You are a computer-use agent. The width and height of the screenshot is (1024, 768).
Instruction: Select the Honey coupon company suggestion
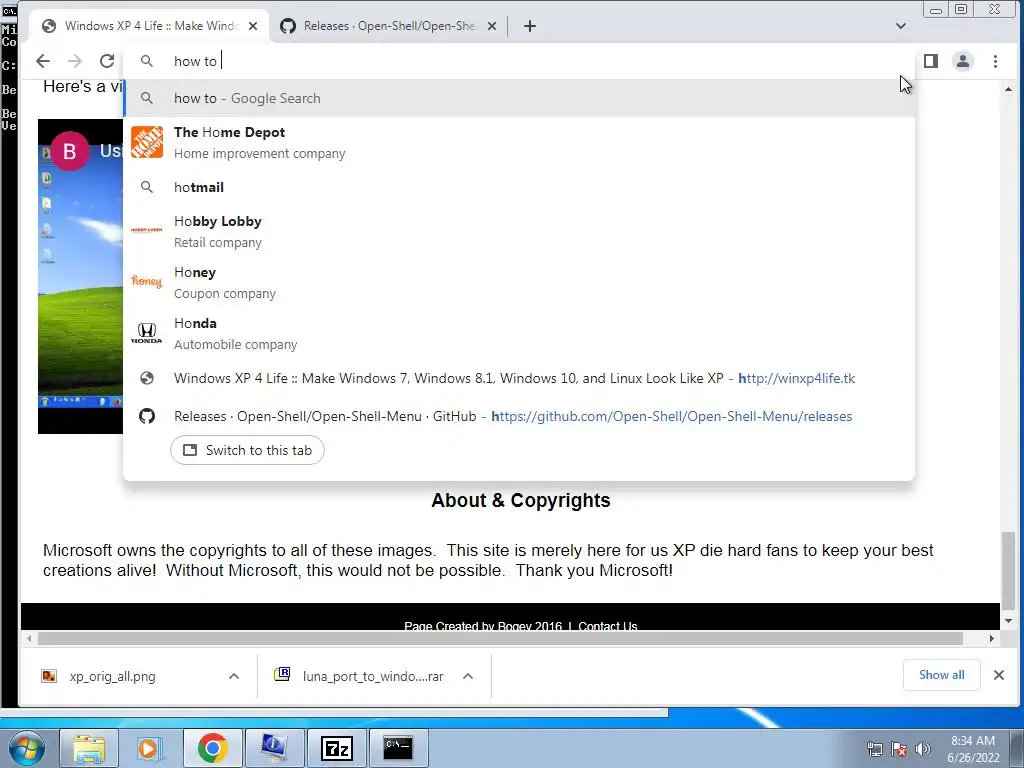click(x=519, y=282)
